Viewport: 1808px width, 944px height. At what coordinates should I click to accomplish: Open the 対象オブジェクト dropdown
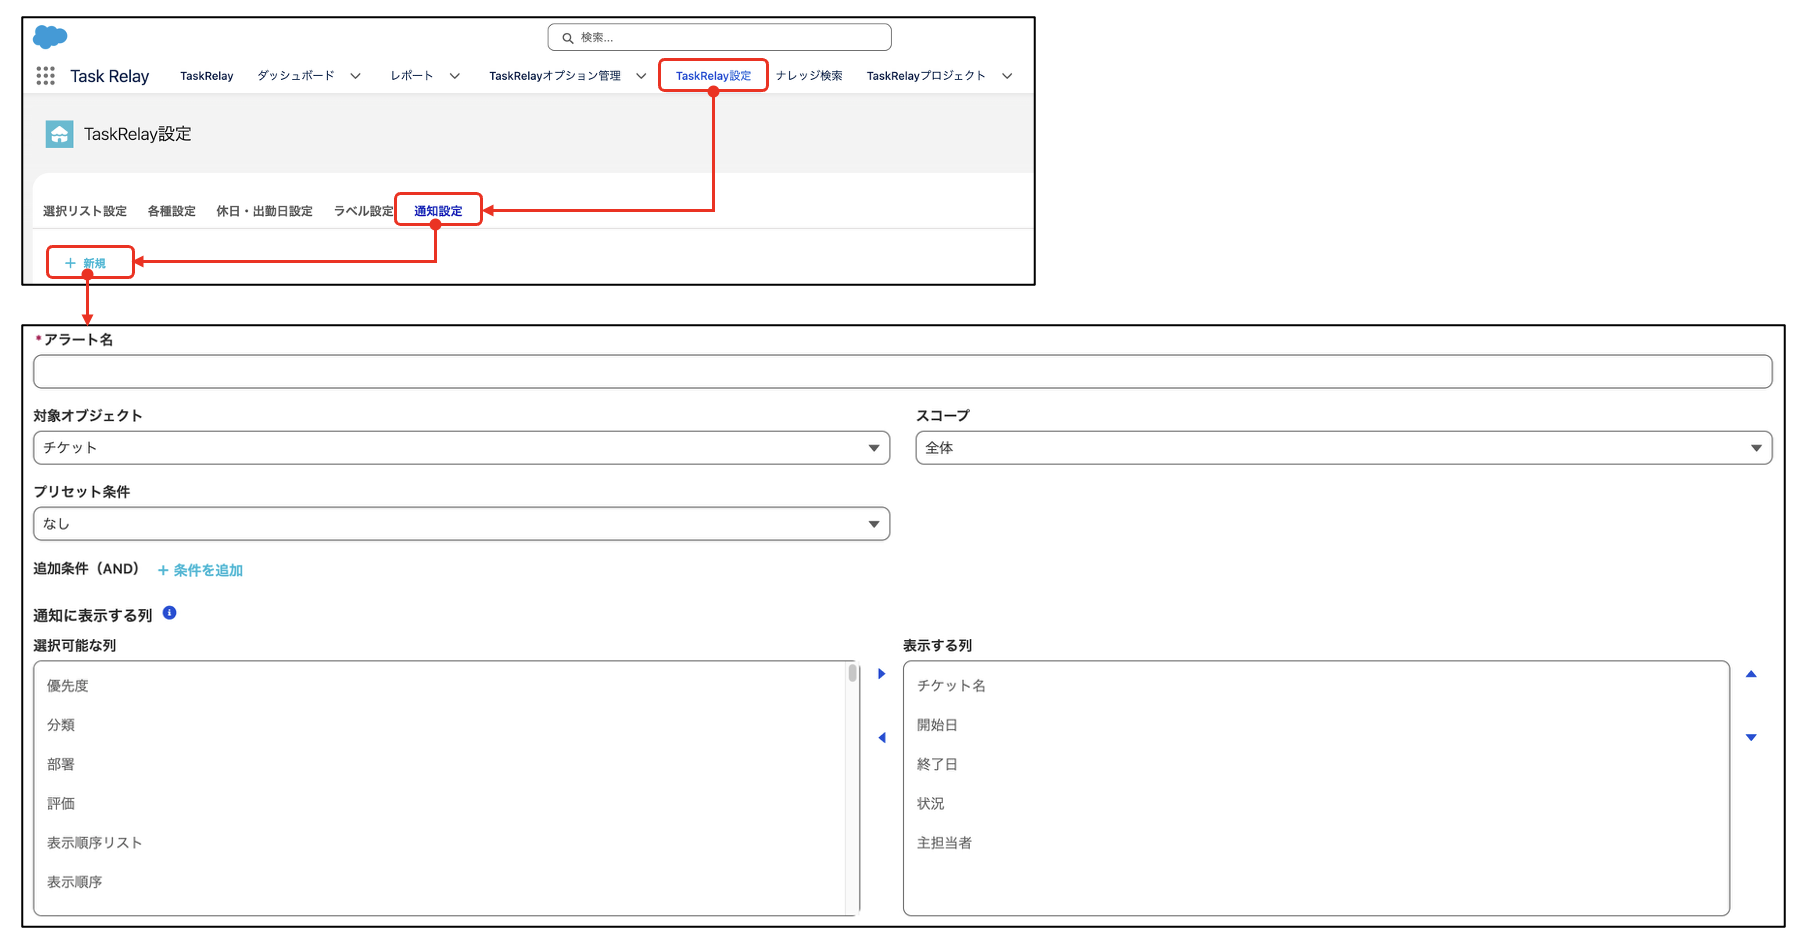(461, 448)
